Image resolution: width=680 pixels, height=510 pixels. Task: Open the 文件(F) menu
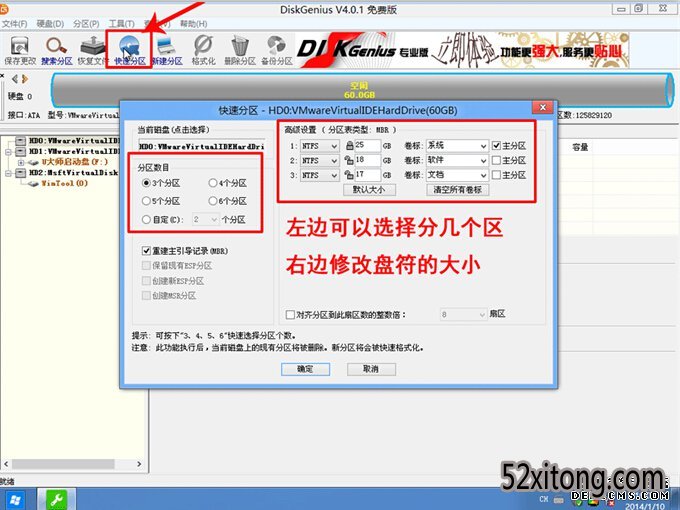(14, 23)
